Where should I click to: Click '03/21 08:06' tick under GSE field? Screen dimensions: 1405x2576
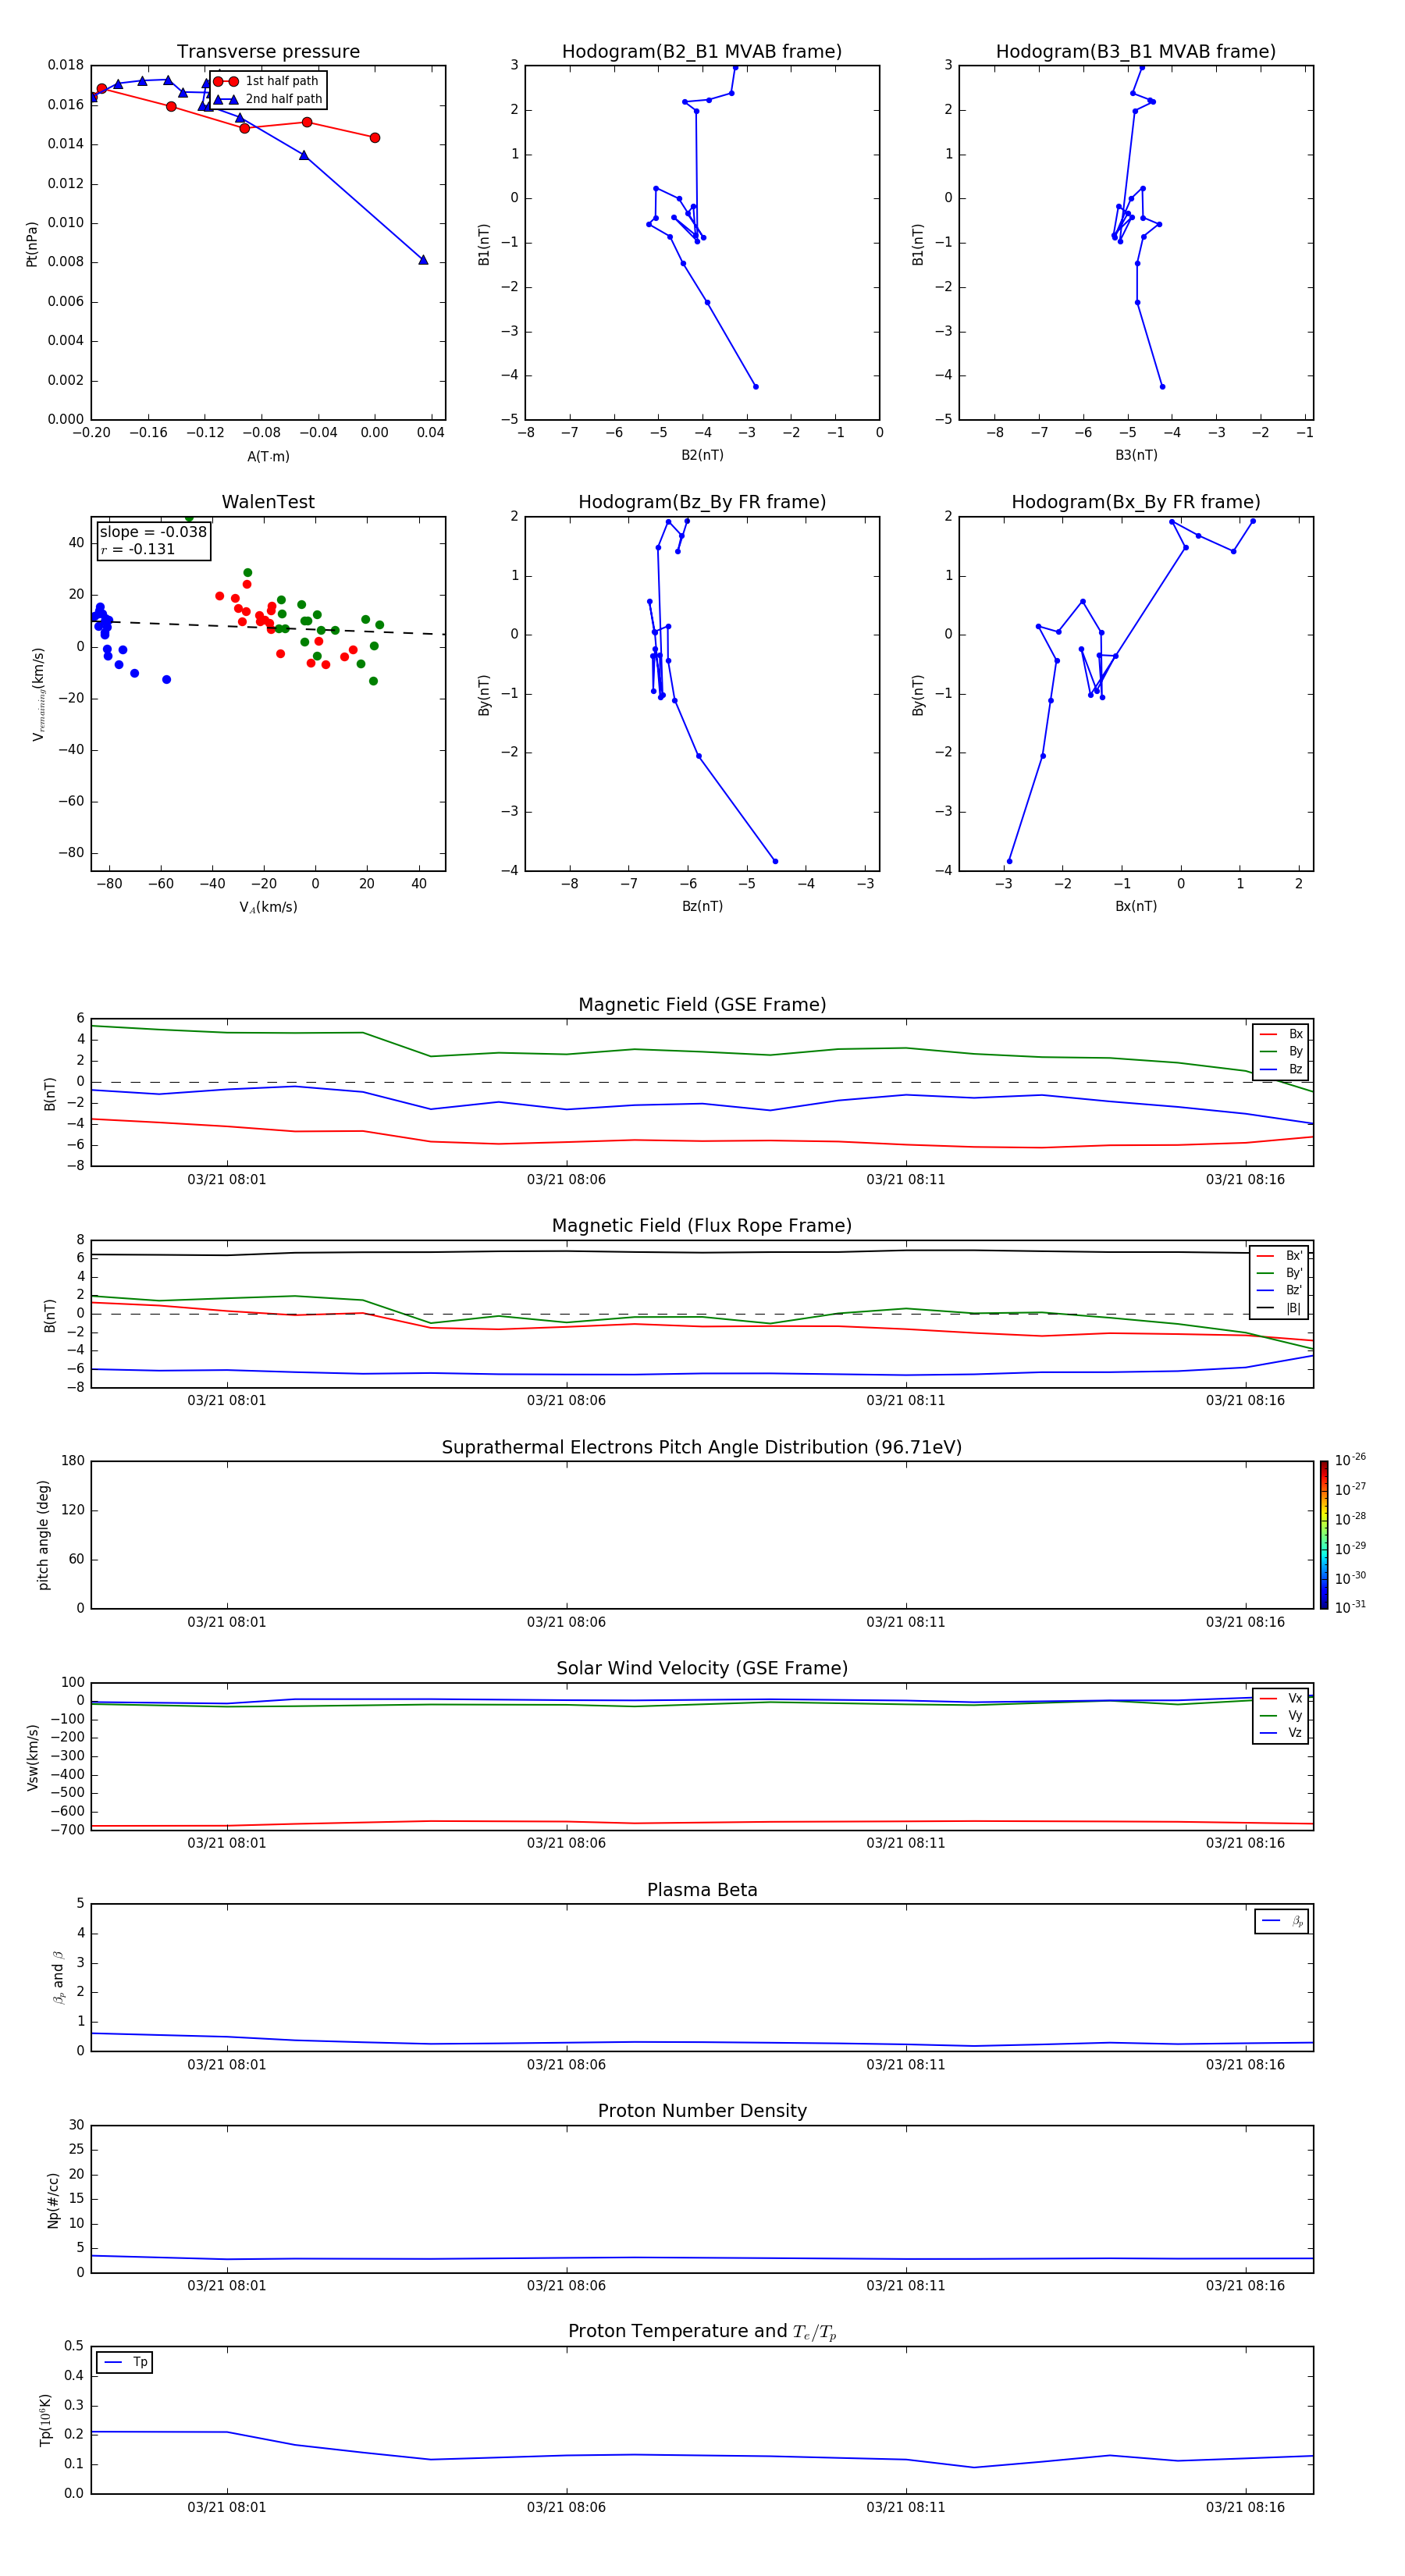point(566,1180)
